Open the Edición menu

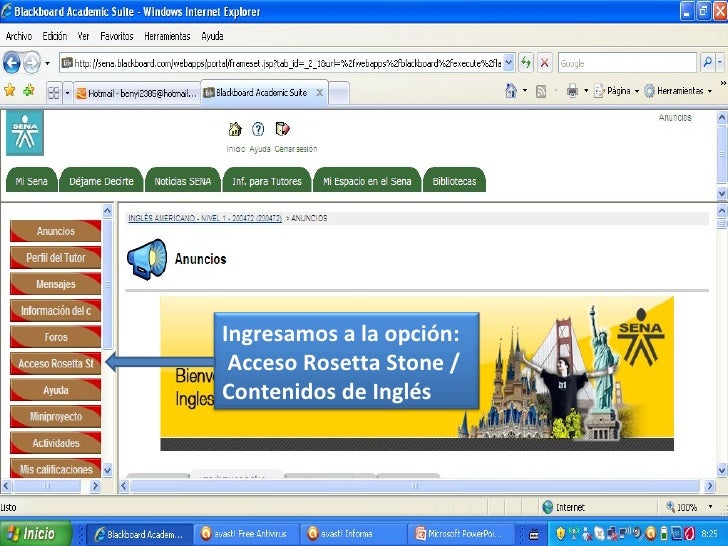point(54,36)
